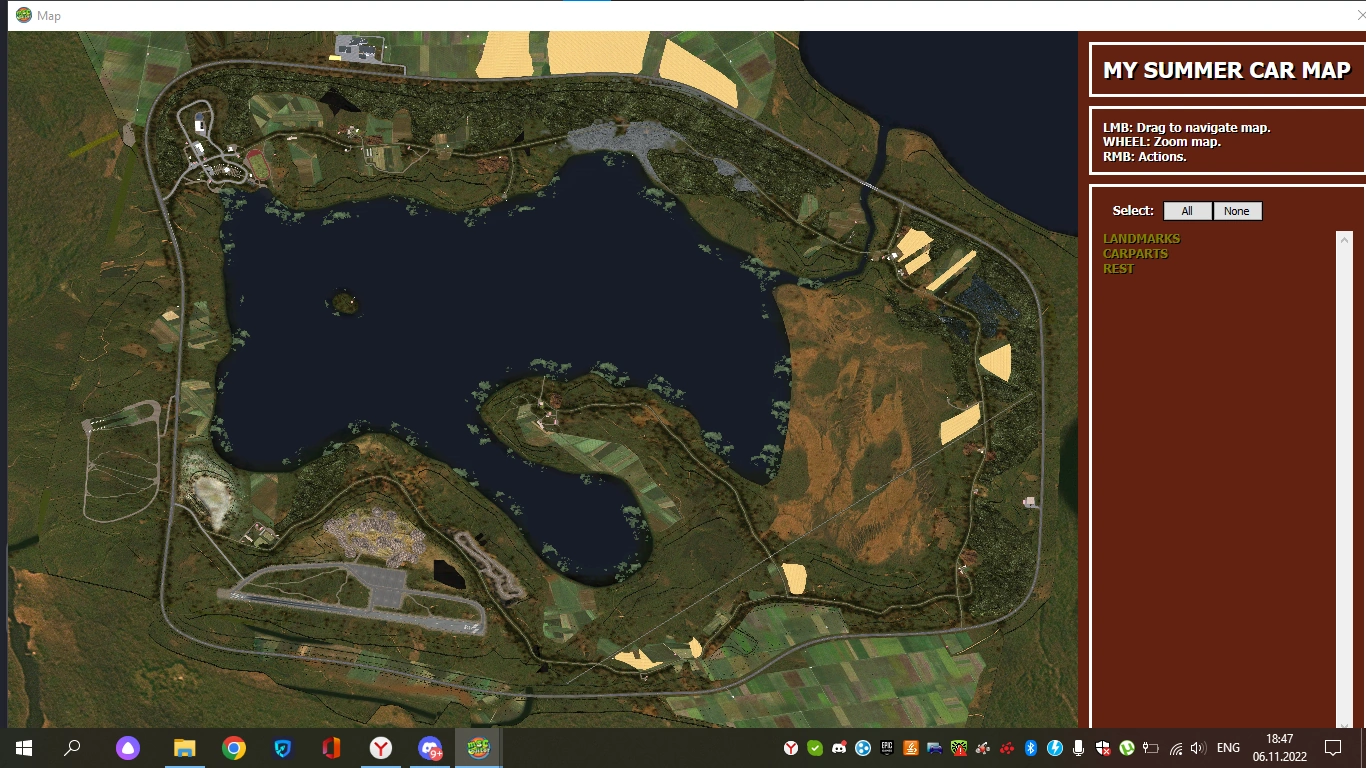The width and height of the screenshot is (1366, 768).
Task: Close the Map window
Action: click(1360, 15)
